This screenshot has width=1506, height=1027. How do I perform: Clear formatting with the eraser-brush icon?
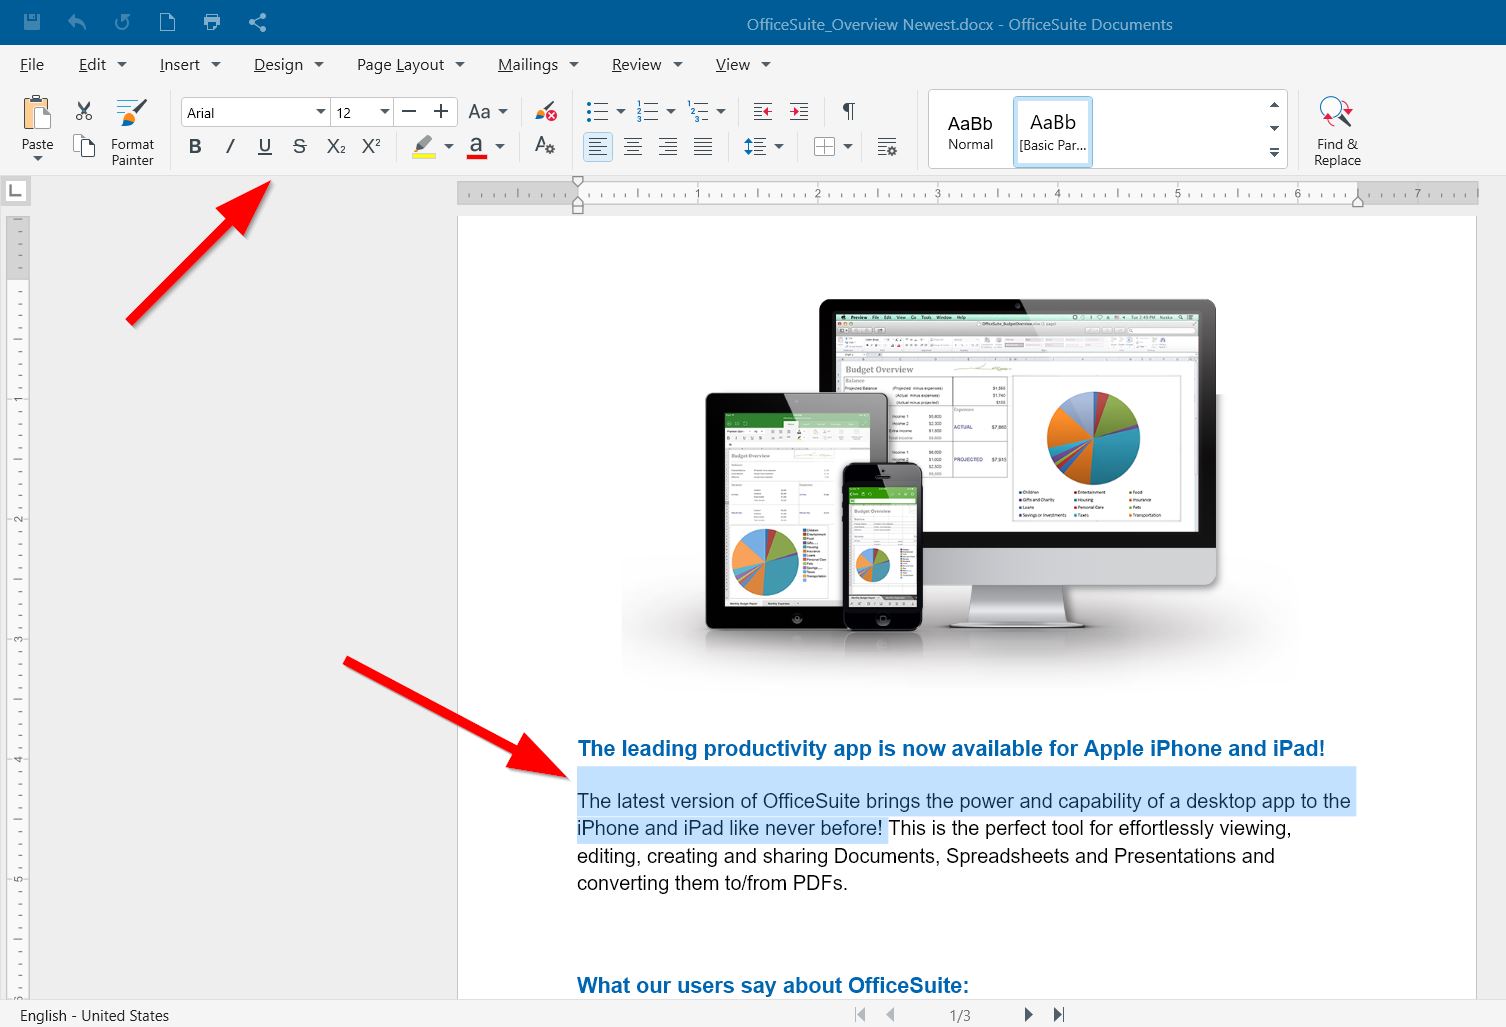545,111
